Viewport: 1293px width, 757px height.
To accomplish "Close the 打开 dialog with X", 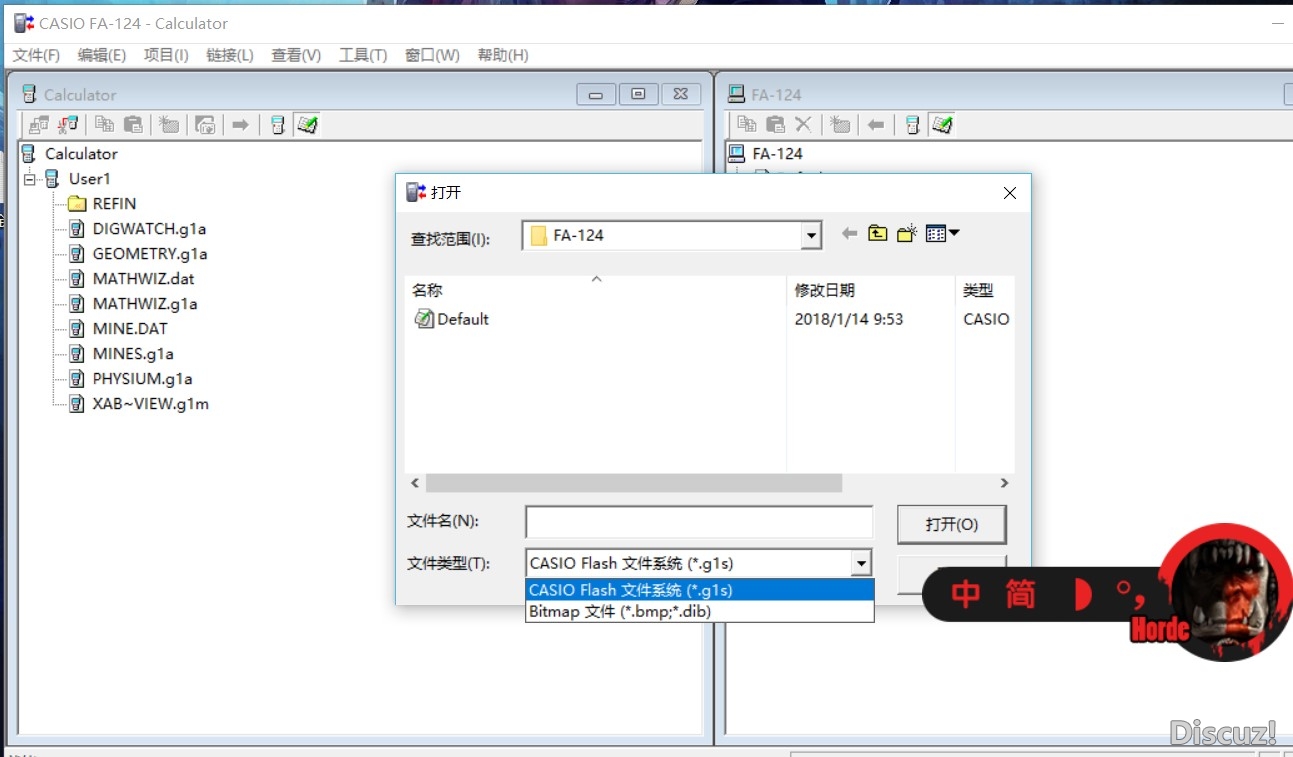I will [x=1010, y=193].
